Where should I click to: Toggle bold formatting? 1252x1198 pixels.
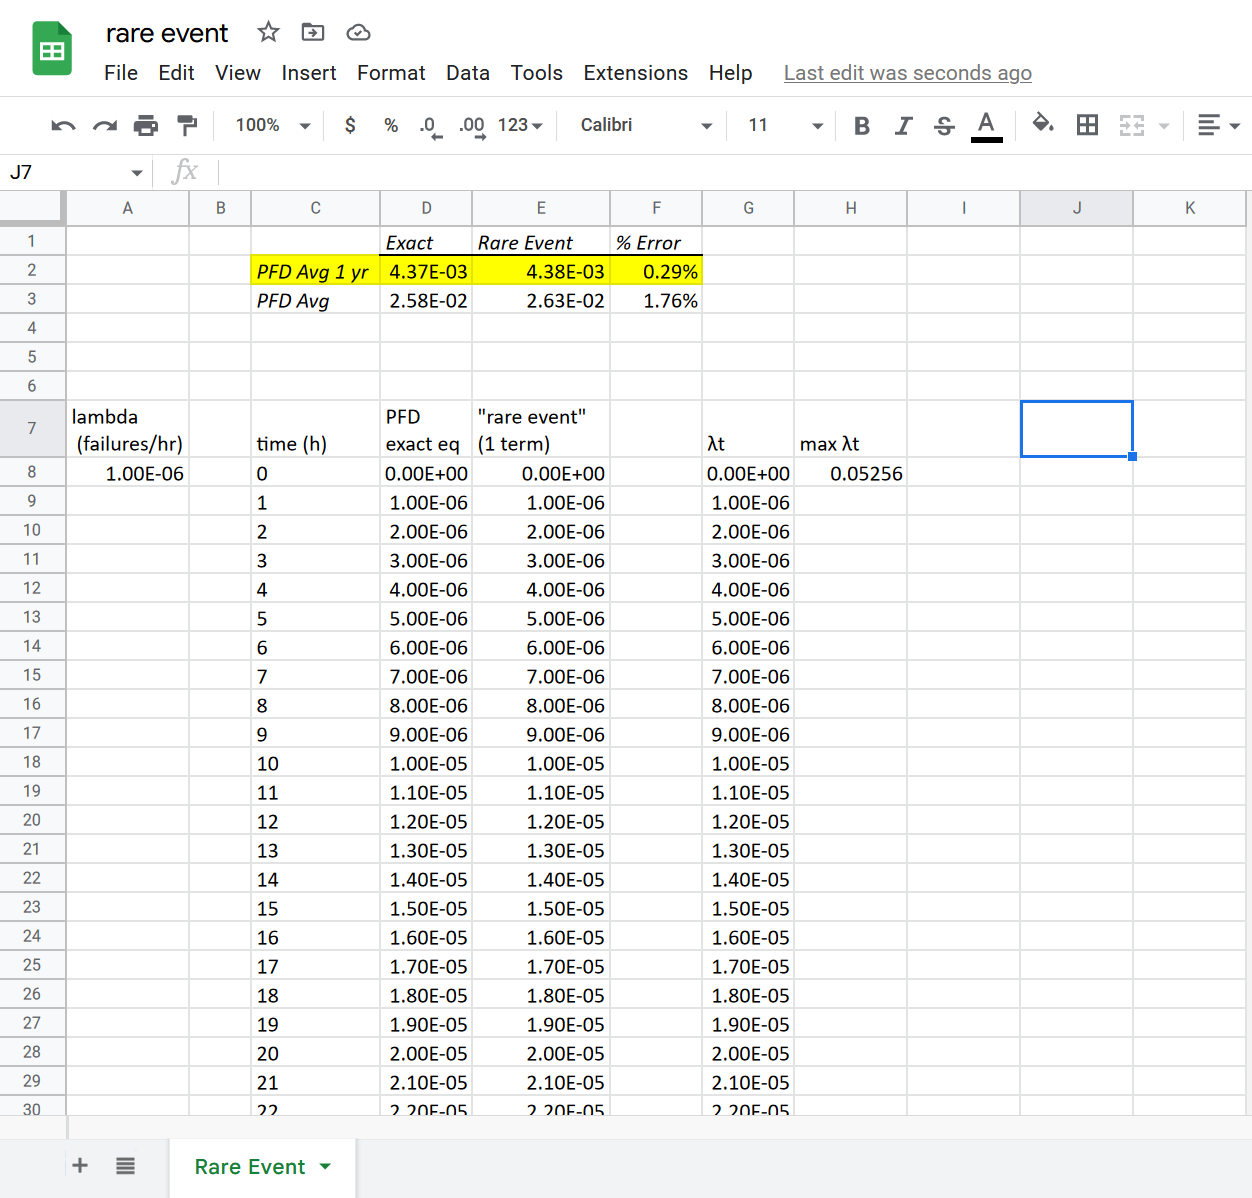coord(861,125)
